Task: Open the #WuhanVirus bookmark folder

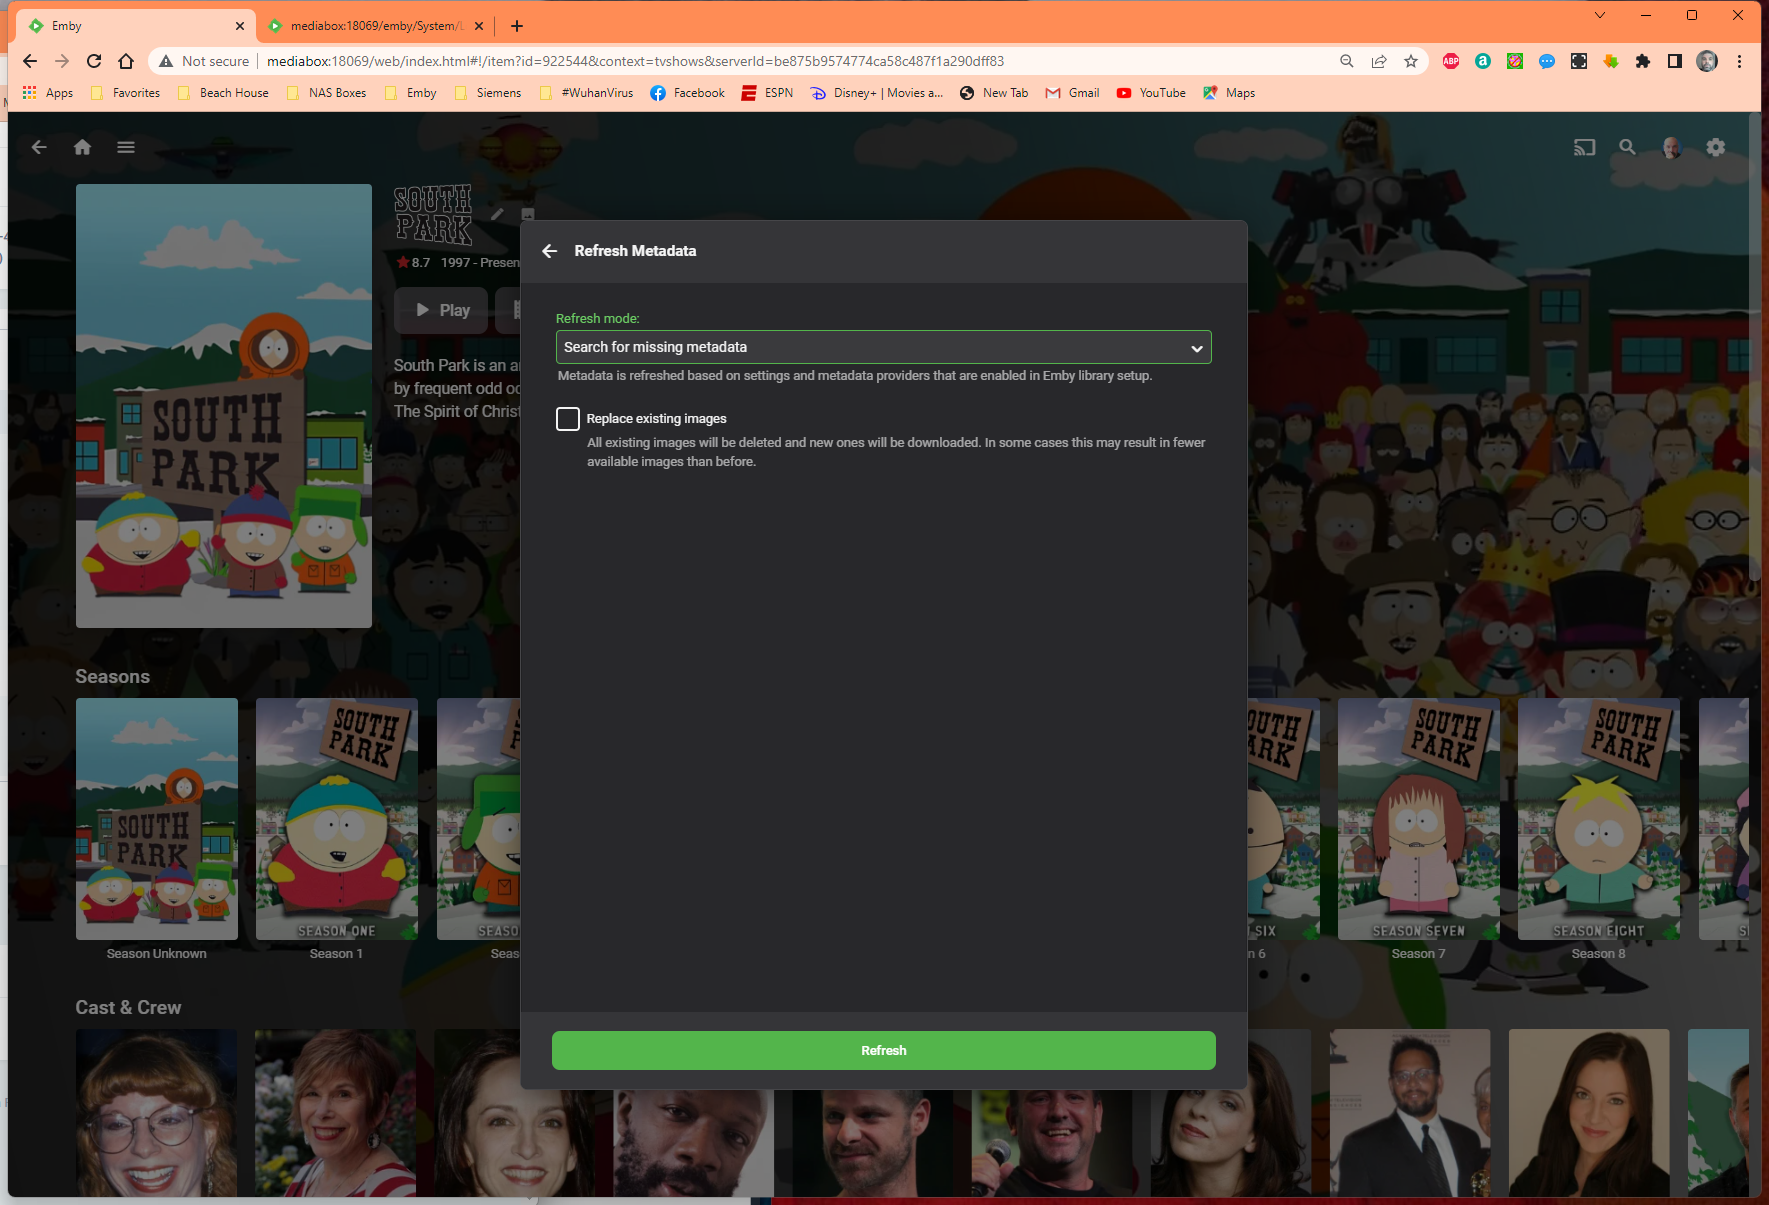Action: (586, 93)
